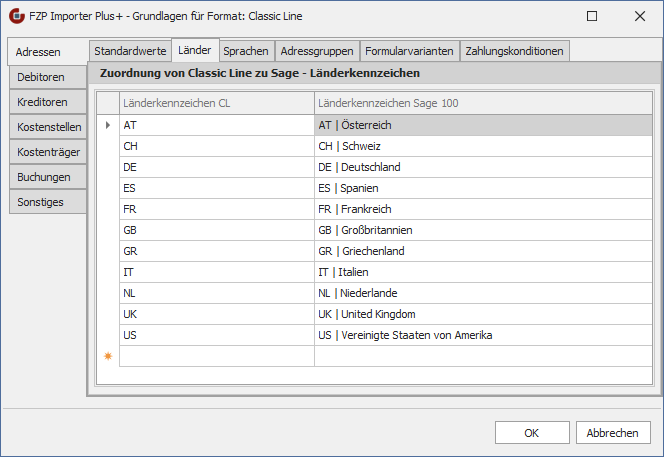The image size is (664, 457).
Task: Open the UK | United Kingdom combo cell
Action: click(483, 314)
